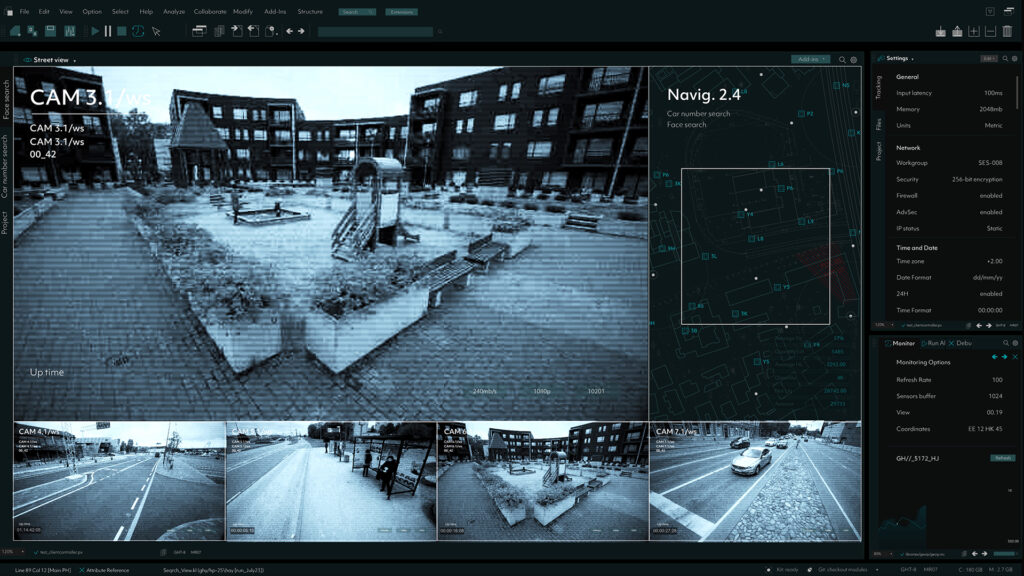Click the Refresh button in Monitor panel
Screen dimensions: 1024x576
pos(1002,457)
